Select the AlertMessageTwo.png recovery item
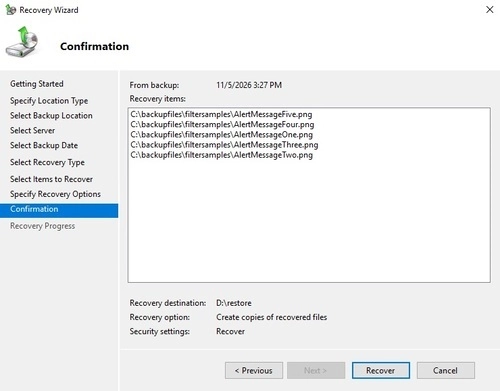The width and height of the screenshot is (500, 391). 222,155
